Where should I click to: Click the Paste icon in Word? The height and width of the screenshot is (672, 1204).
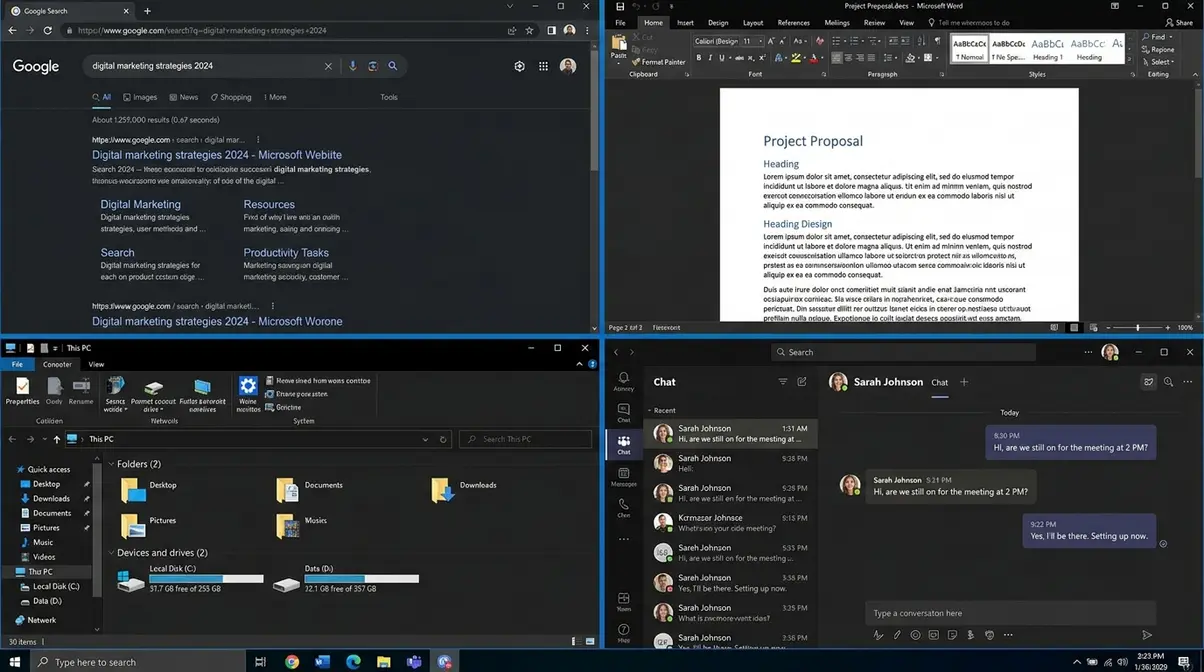(x=619, y=44)
